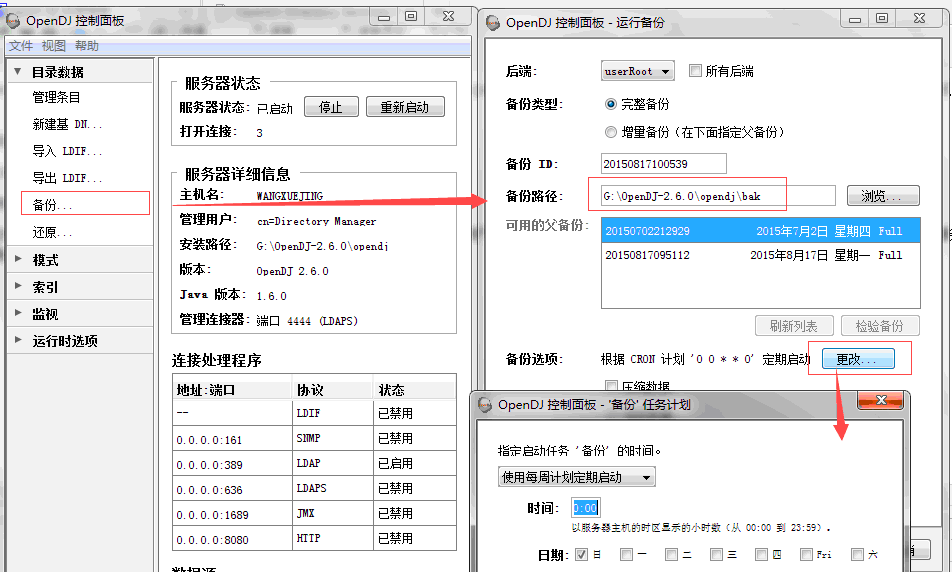
Task: Expand the 模式 section
Action: pyautogui.click(x=18, y=259)
